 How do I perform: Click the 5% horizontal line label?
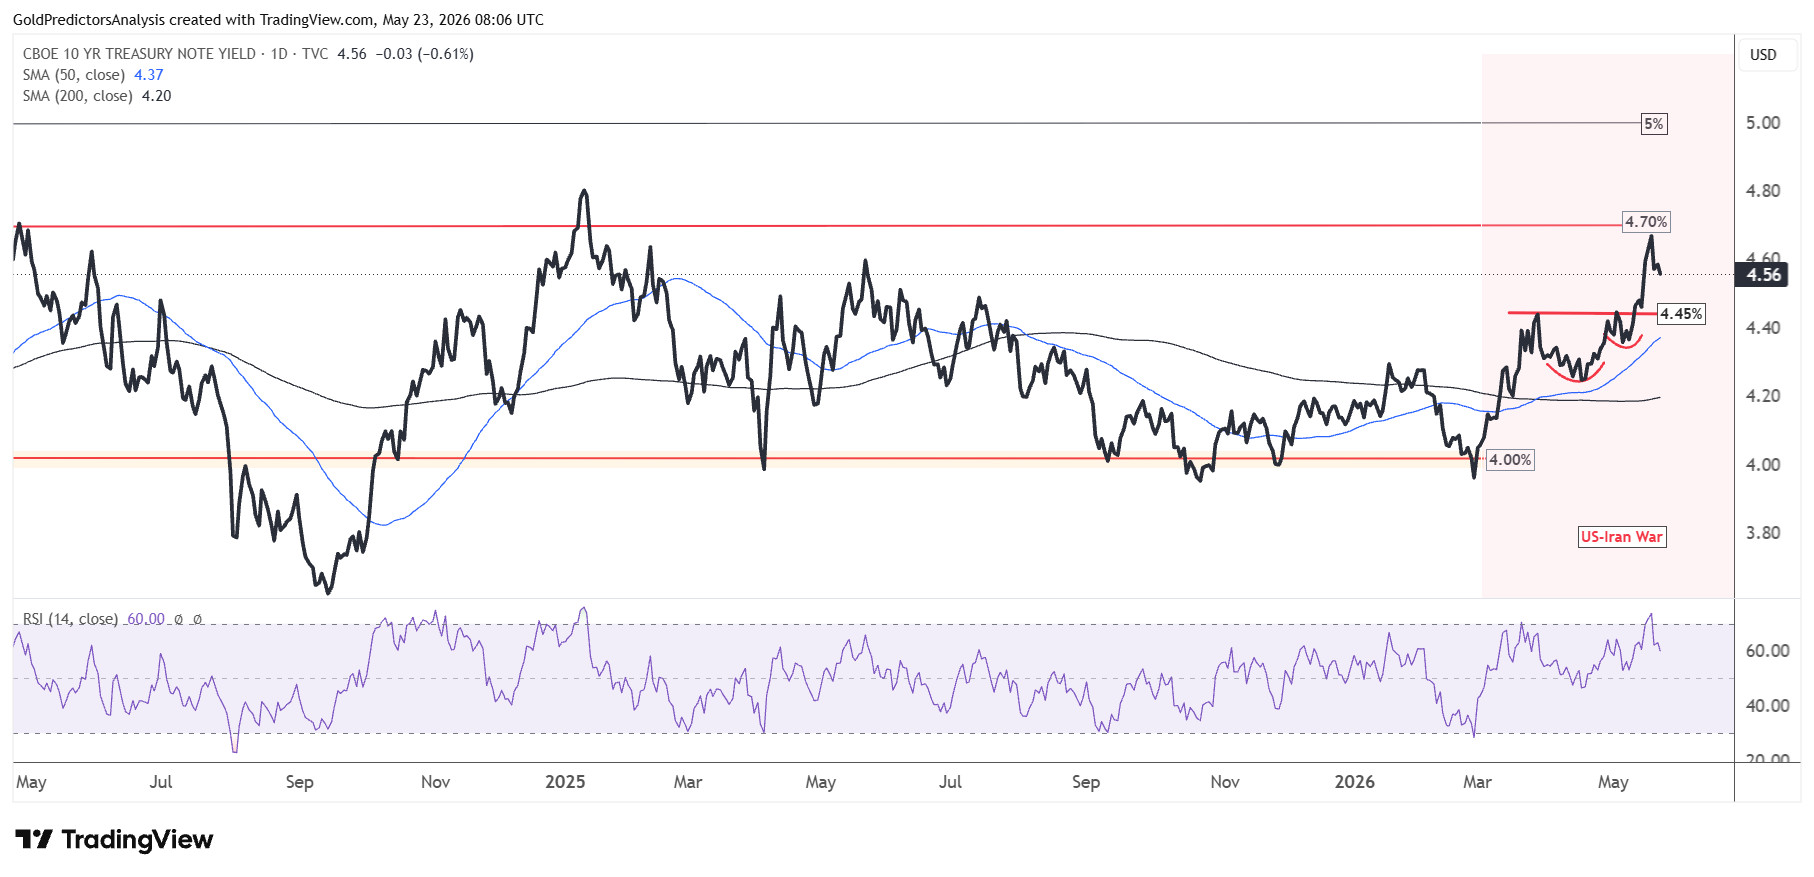tap(1654, 124)
